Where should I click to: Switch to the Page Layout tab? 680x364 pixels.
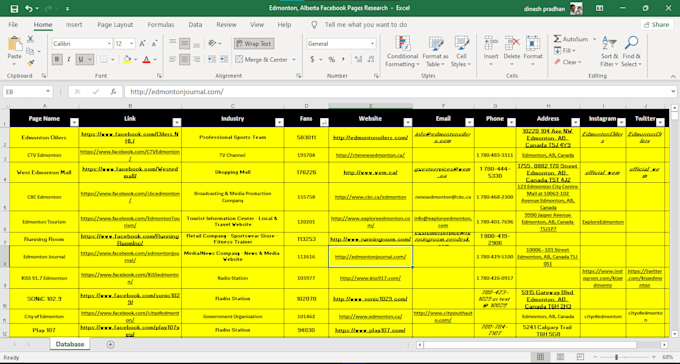click(x=115, y=25)
